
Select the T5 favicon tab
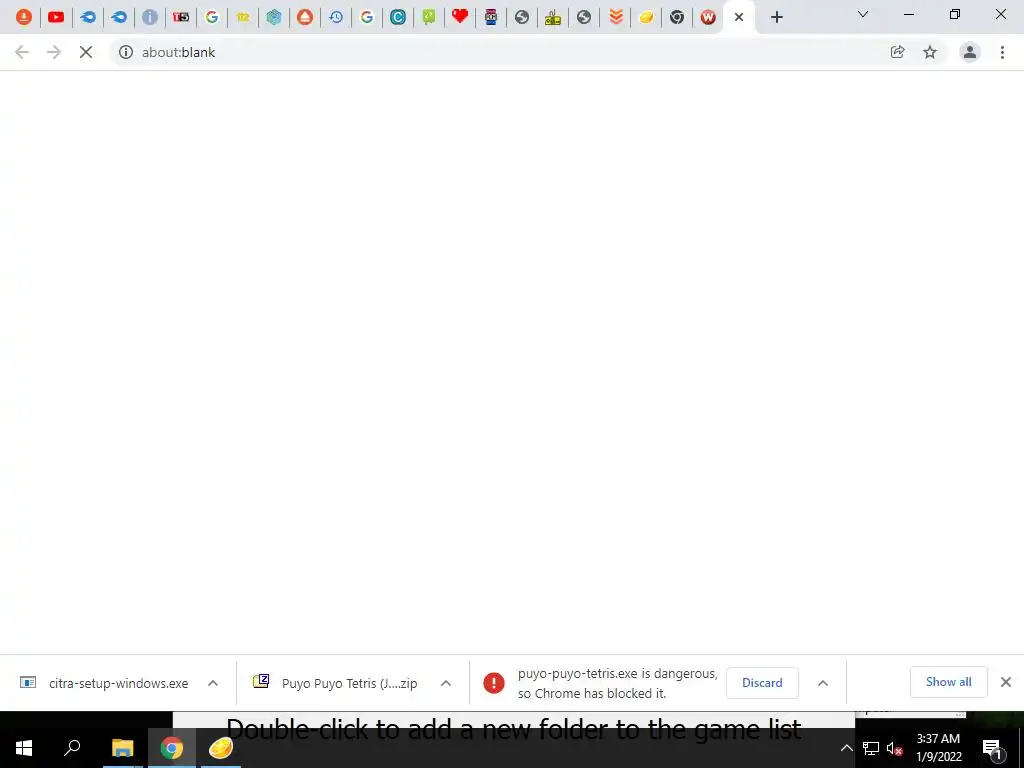point(181,17)
